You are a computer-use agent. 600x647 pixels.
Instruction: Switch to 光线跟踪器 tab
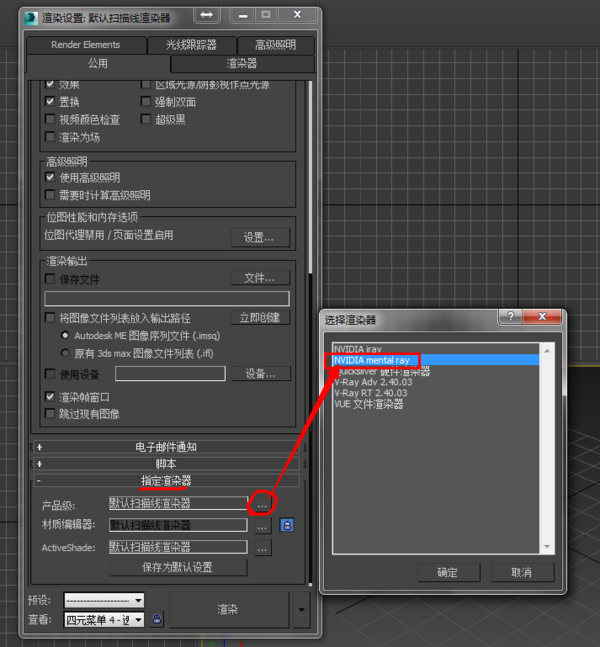(191, 45)
